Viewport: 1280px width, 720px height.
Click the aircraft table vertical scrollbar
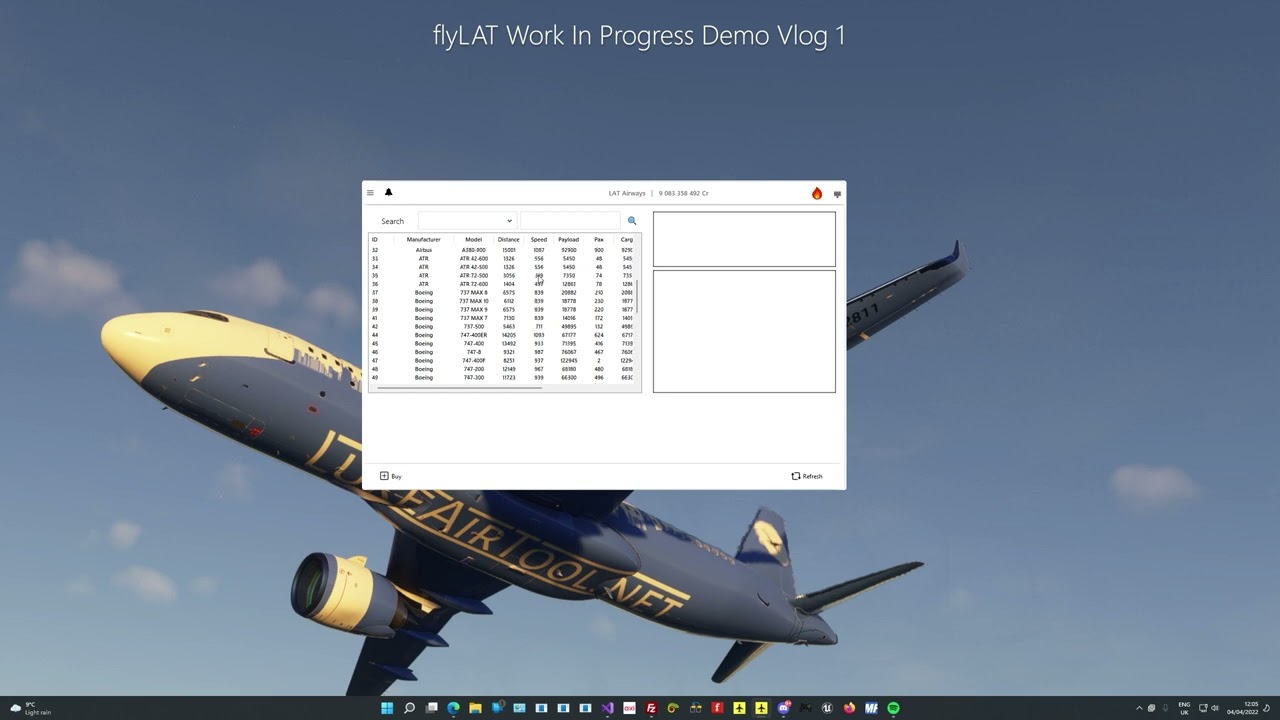click(638, 298)
